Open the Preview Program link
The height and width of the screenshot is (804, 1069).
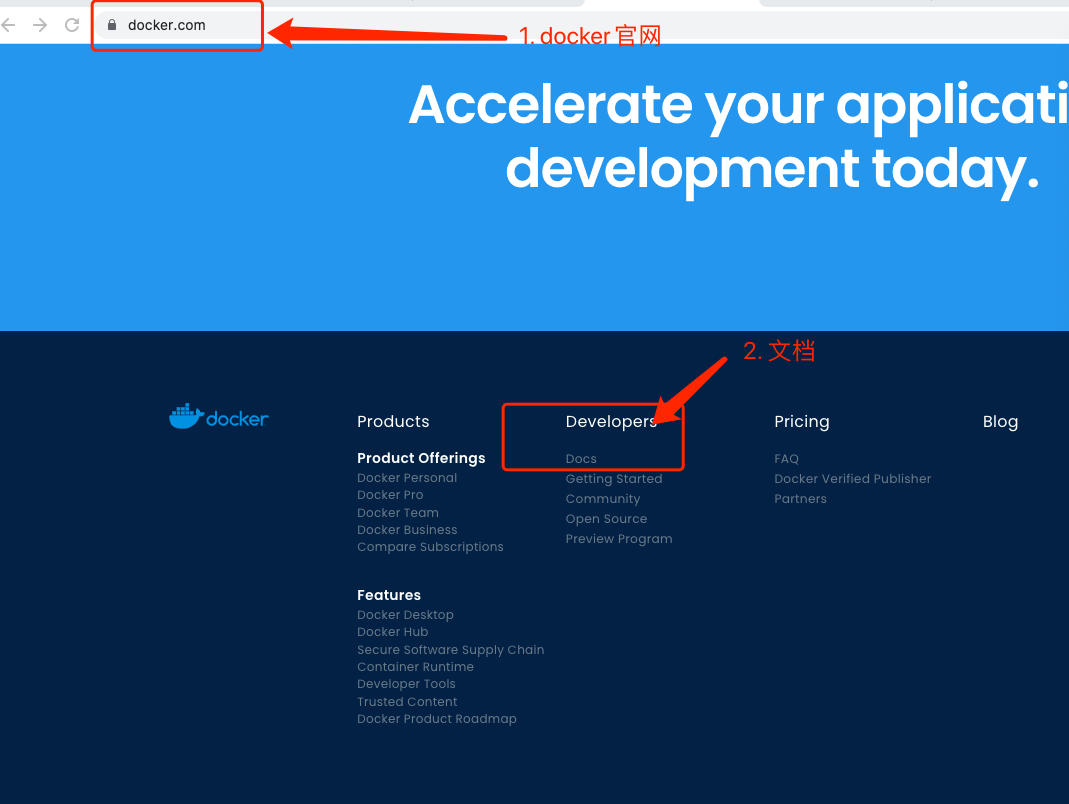pos(619,539)
